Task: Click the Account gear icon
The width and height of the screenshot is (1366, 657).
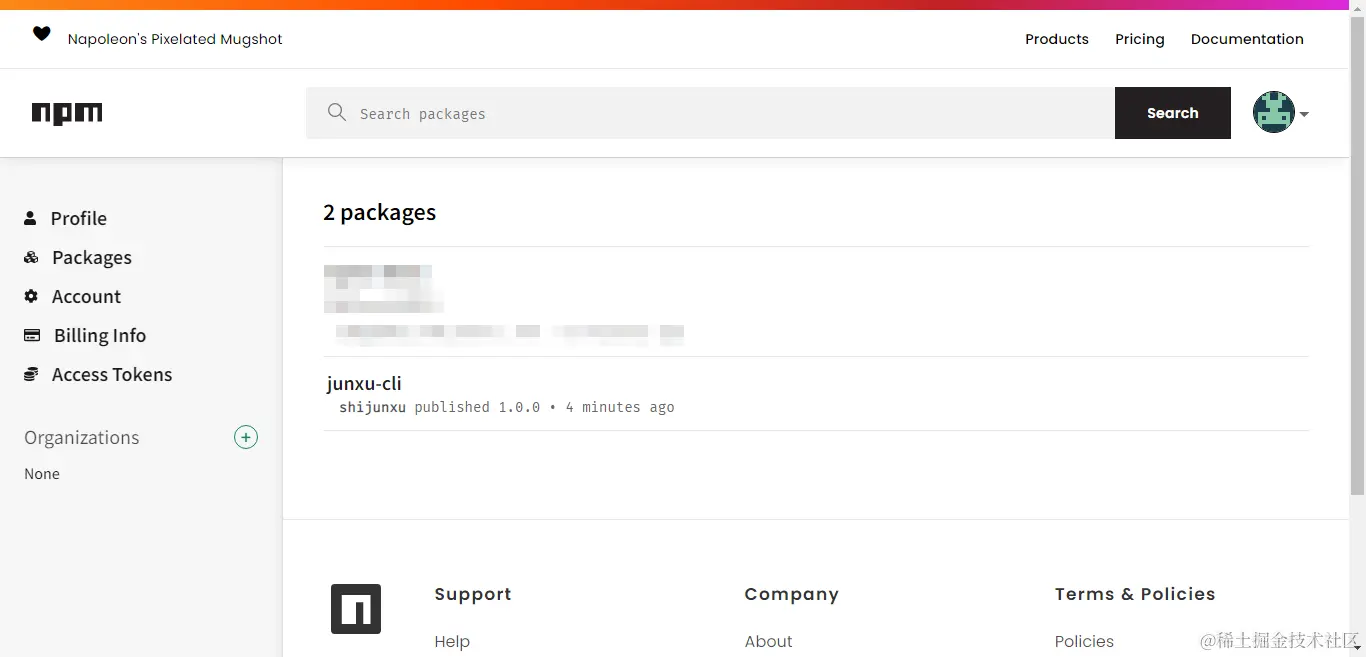Action: (31, 296)
